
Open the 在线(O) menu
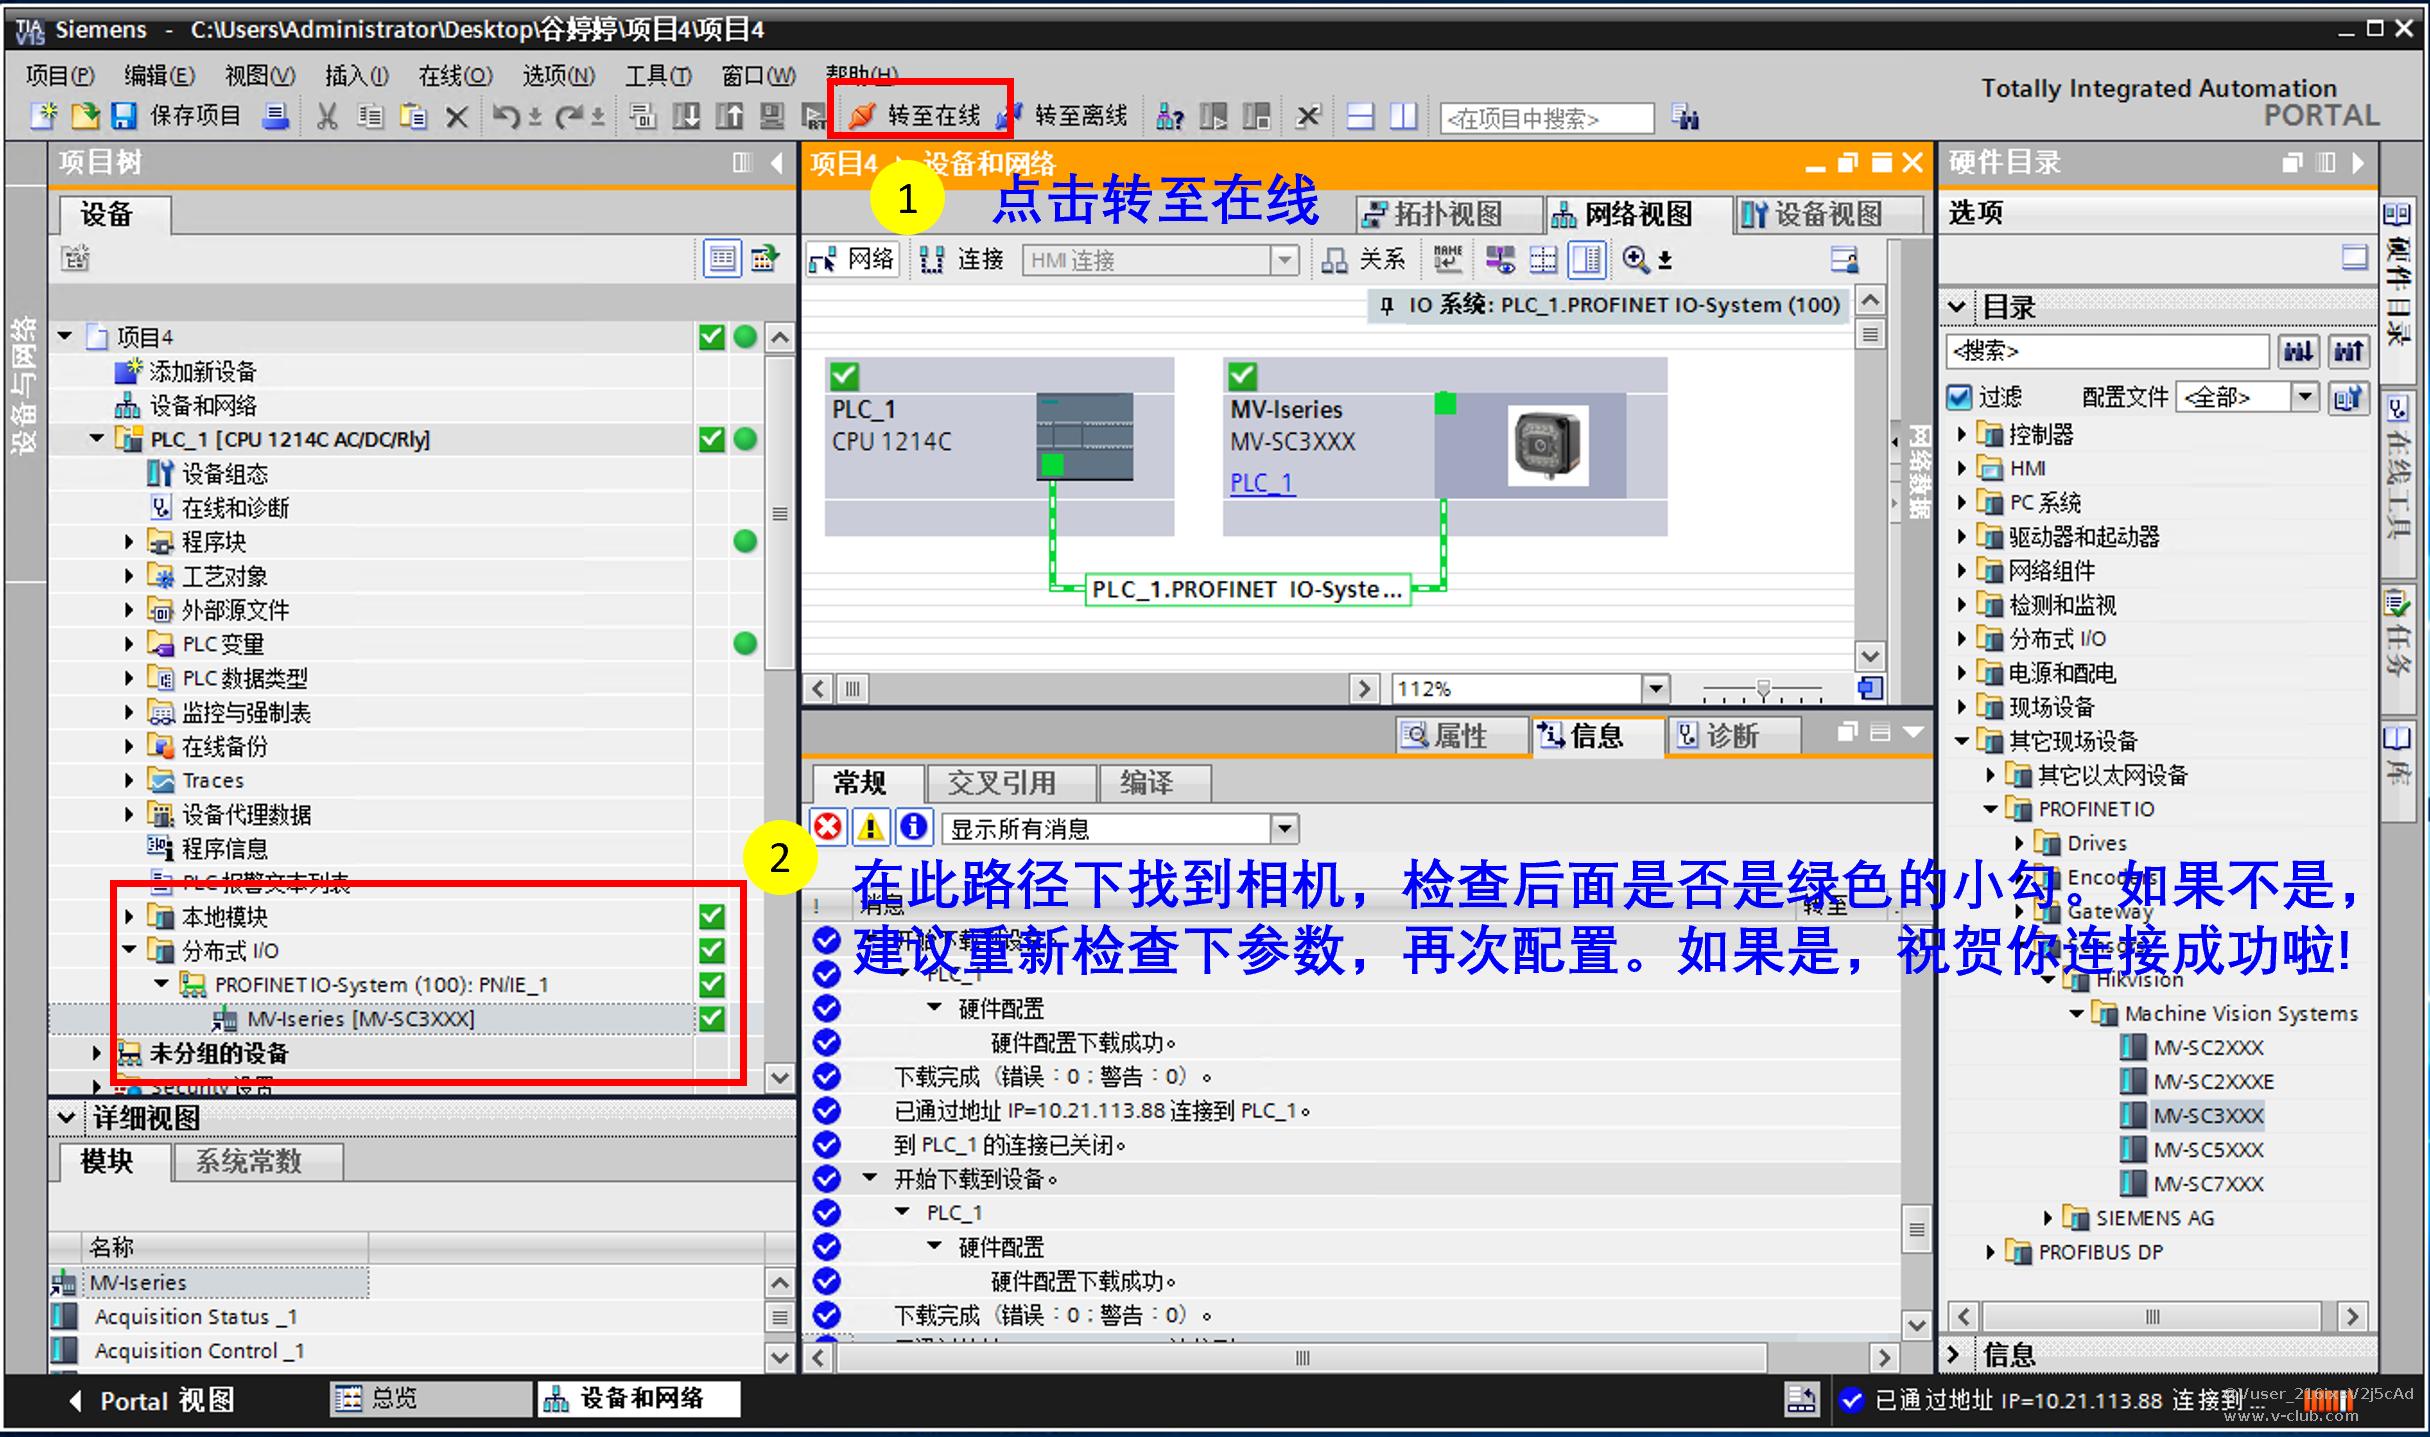455,75
